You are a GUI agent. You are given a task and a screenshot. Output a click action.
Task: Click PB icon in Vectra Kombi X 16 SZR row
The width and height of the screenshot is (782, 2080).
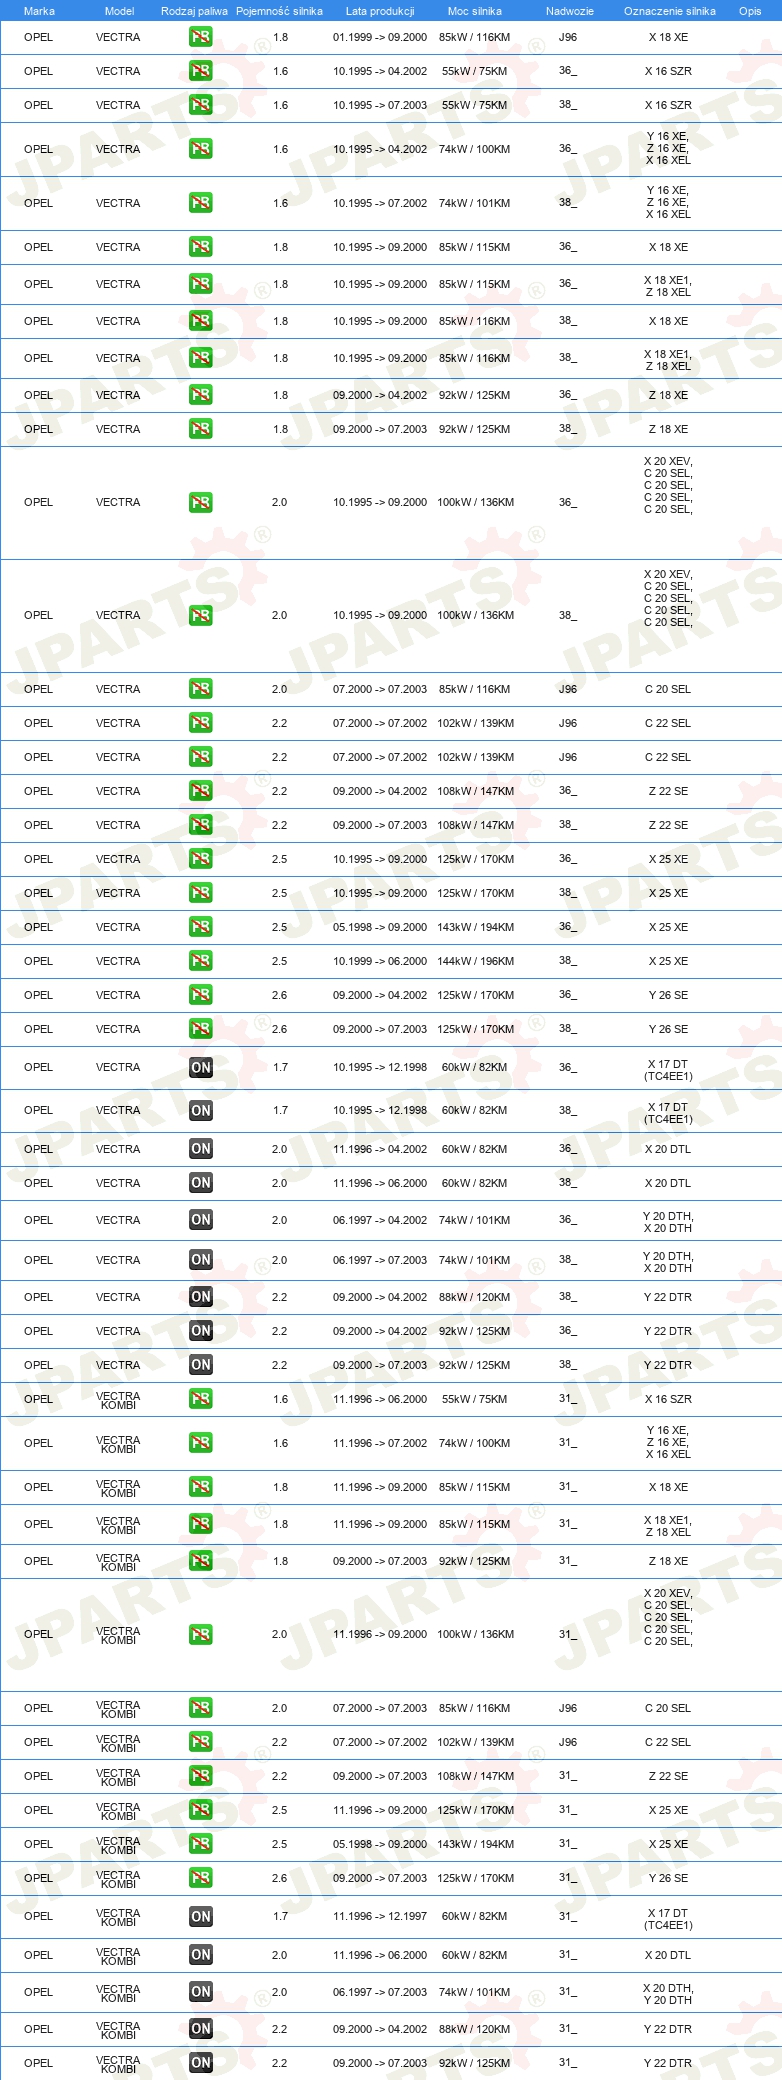[x=200, y=1399]
